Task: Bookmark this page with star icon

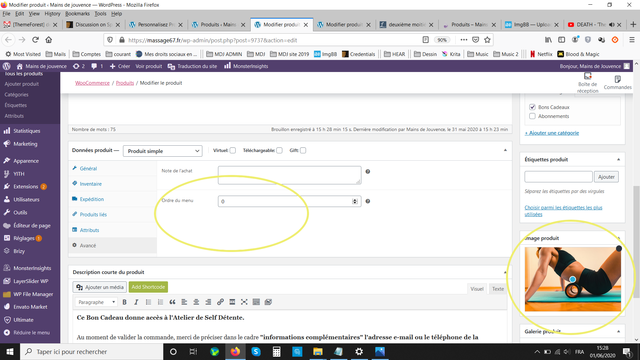Action: tap(487, 40)
